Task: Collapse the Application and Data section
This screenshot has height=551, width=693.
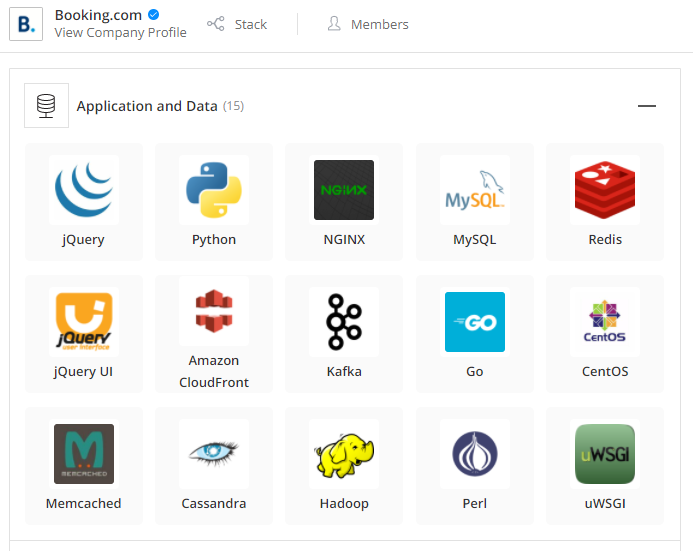Action: 647,106
